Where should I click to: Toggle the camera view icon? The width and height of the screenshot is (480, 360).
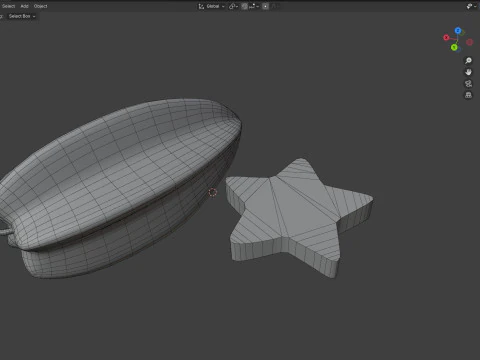(468, 84)
